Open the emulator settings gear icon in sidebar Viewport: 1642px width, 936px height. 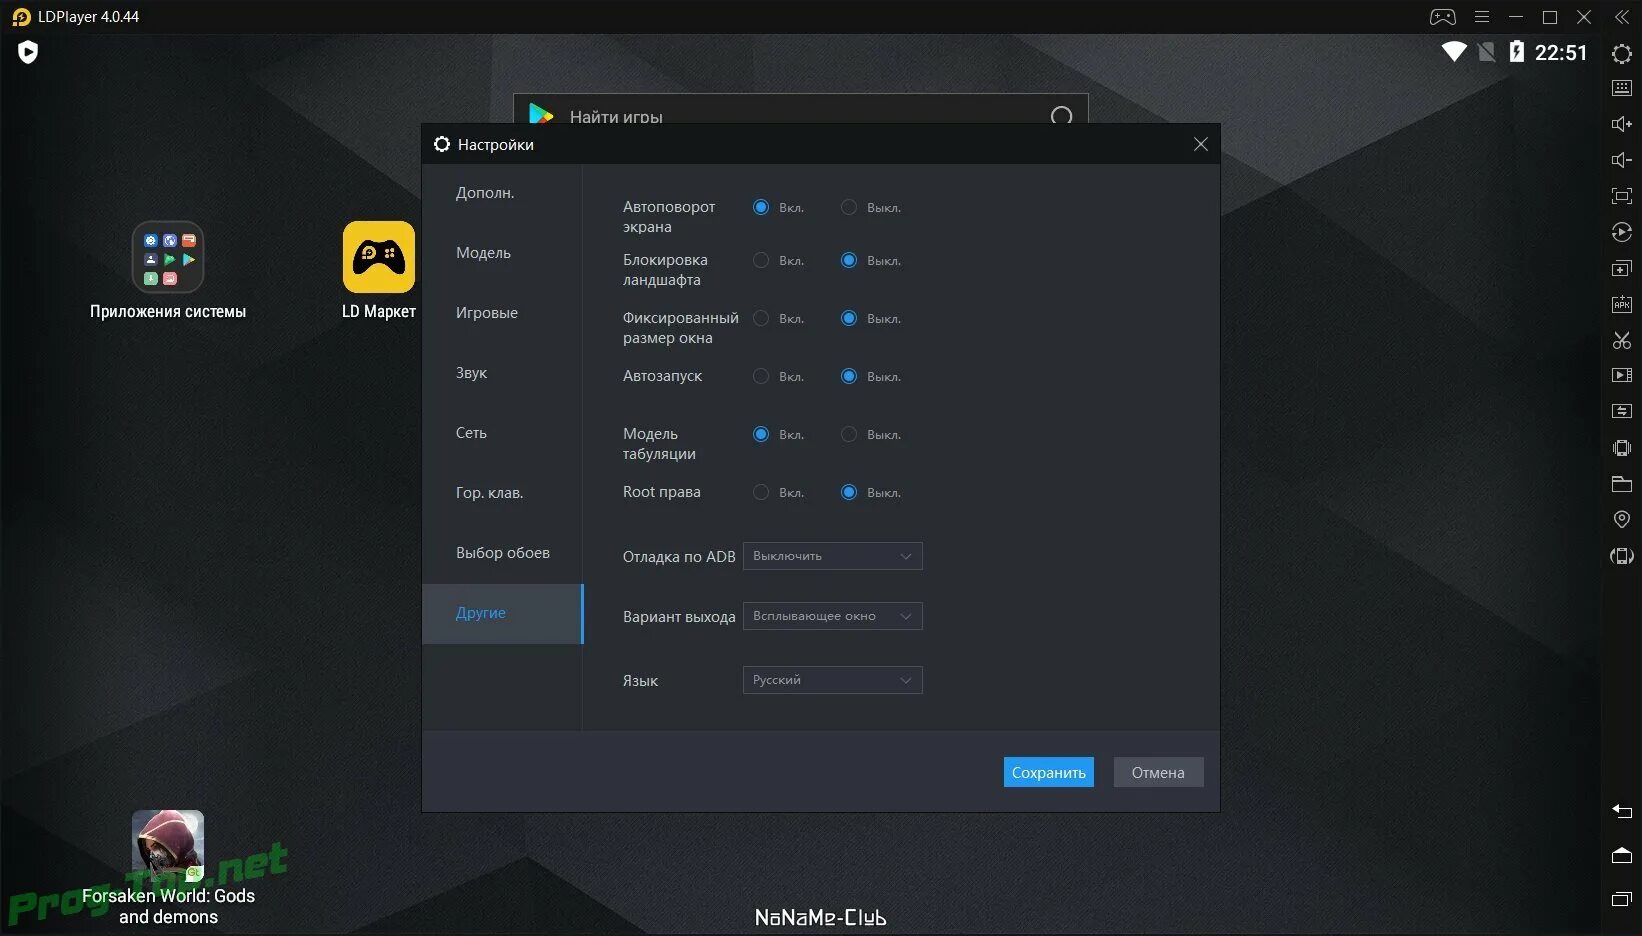tap(1622, 53)
